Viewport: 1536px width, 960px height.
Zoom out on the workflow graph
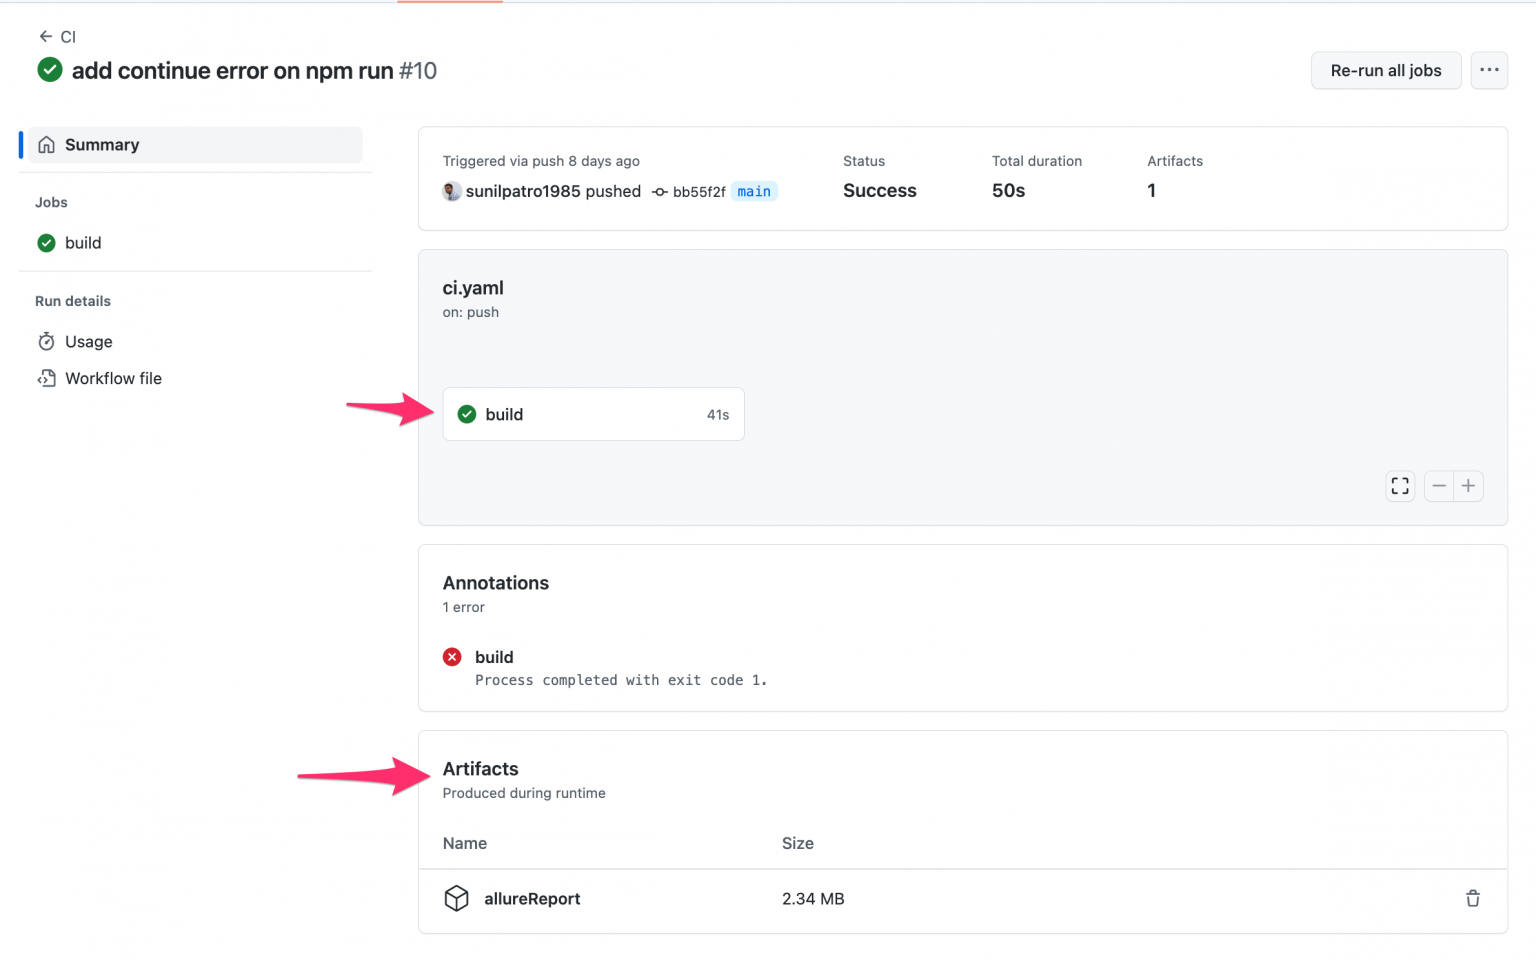1439,485
